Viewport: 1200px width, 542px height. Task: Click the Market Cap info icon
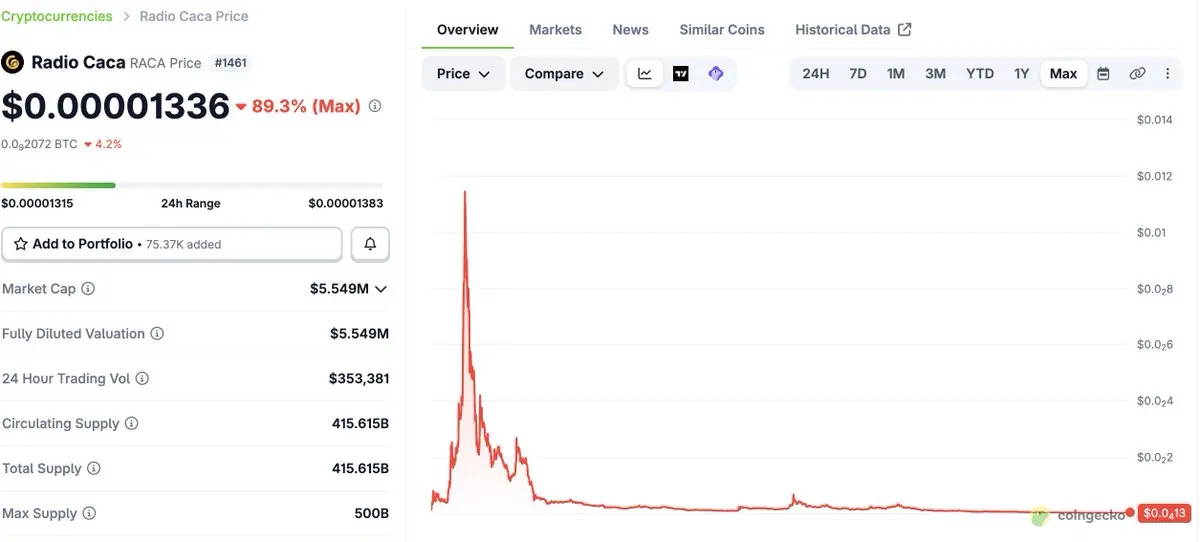(x=88, y=289)
